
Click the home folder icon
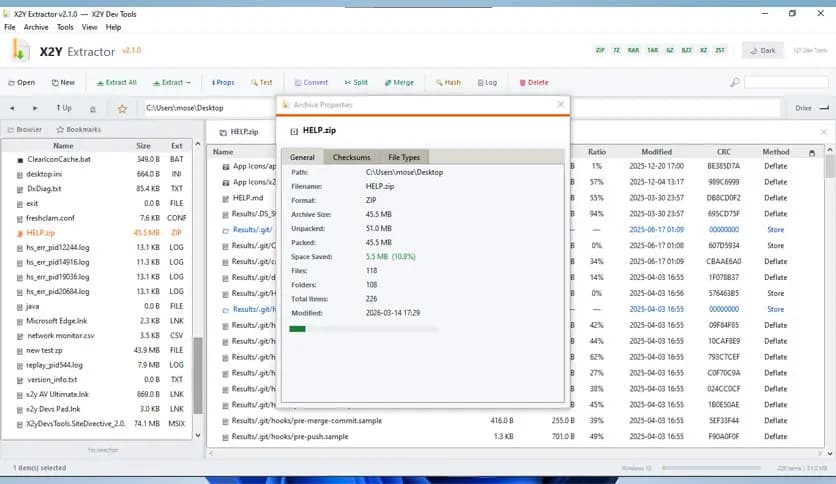pyautogui.click(x=93, y=109)
